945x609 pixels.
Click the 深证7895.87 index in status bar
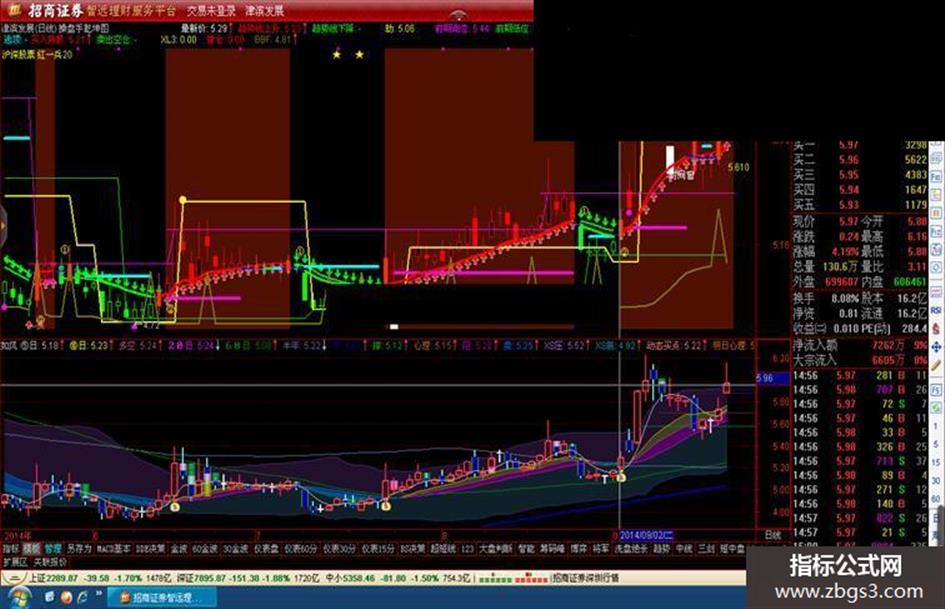coord(201,578)
